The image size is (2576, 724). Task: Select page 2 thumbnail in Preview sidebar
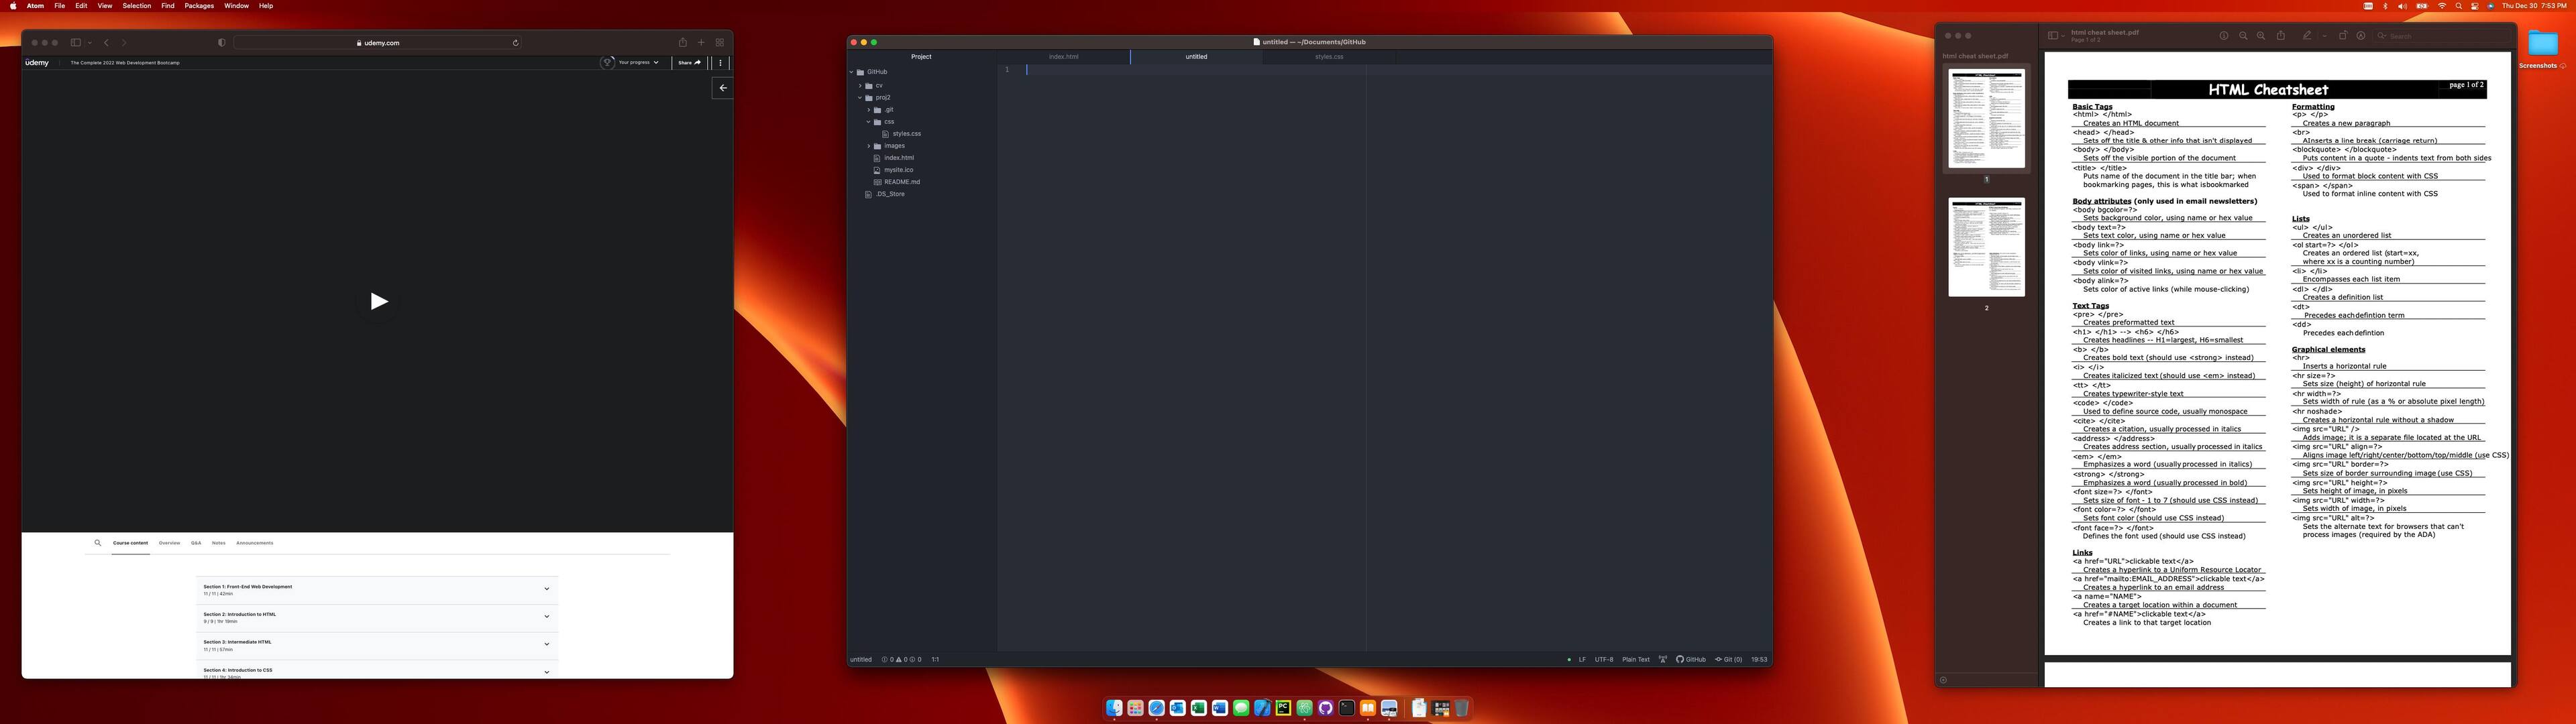coord(1986,246)
